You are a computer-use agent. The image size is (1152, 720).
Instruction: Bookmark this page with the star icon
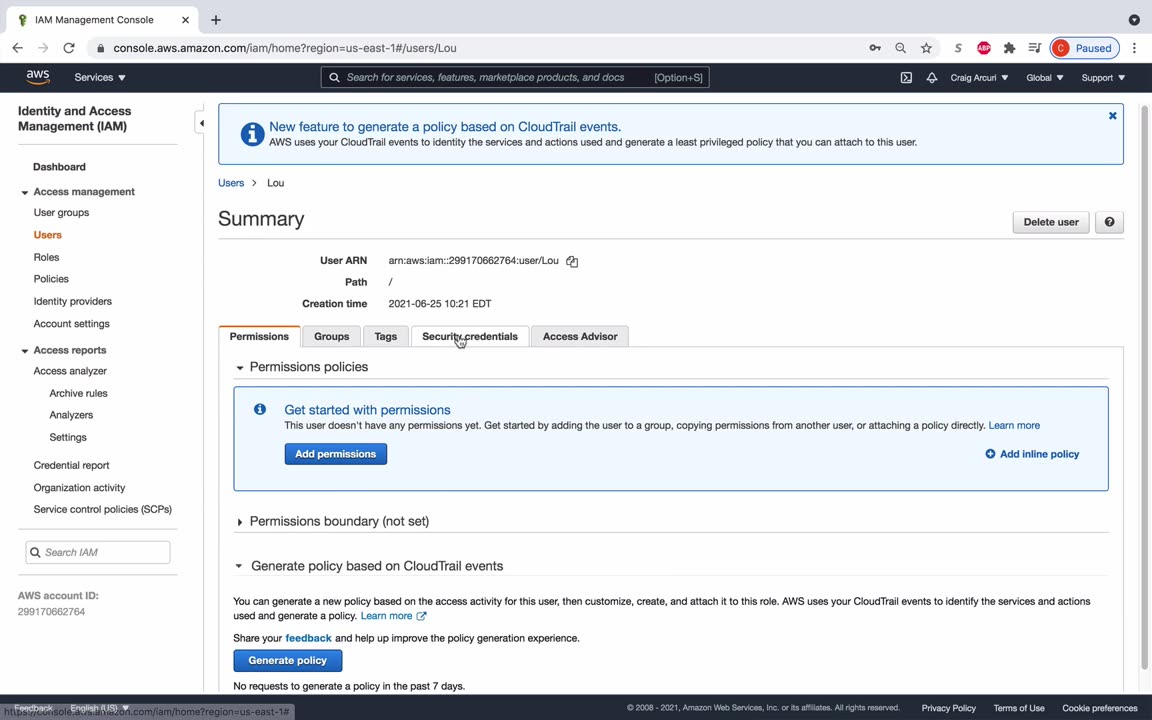(926, 48)
